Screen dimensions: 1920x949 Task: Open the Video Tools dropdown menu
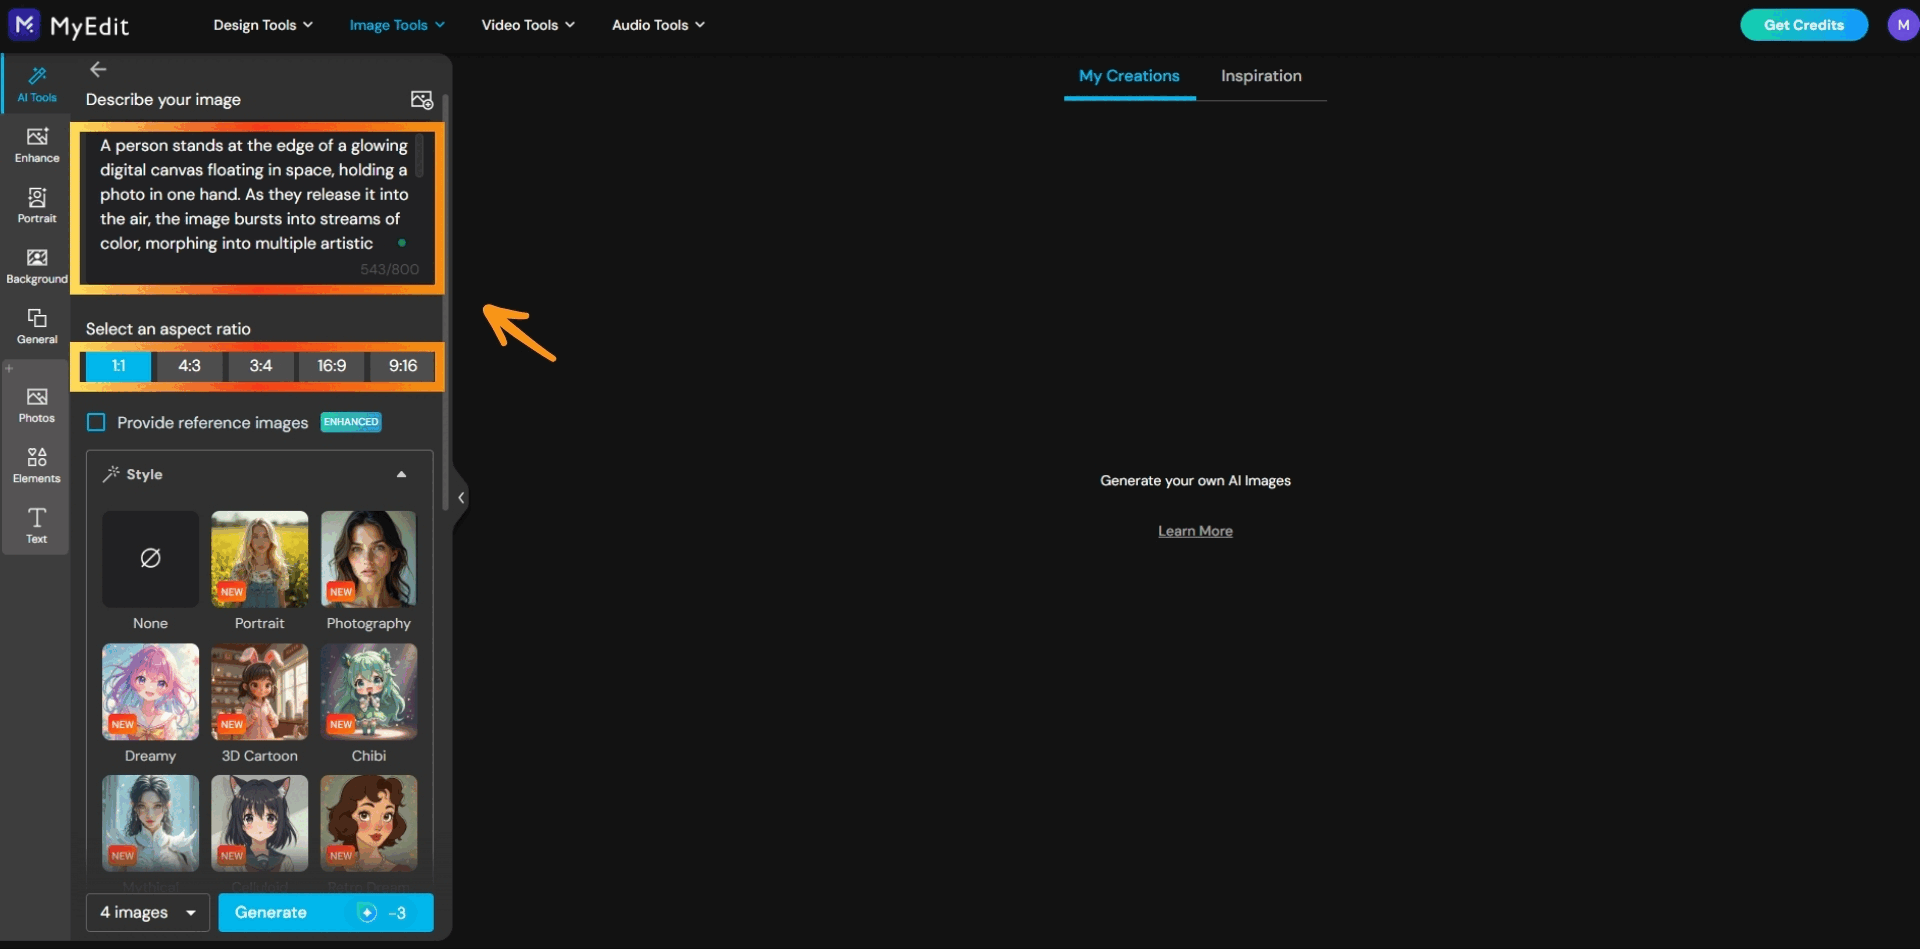click(528, 25)
